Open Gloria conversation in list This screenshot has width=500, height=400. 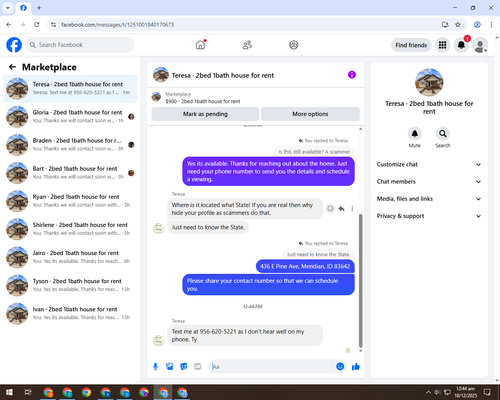[70, 117]
